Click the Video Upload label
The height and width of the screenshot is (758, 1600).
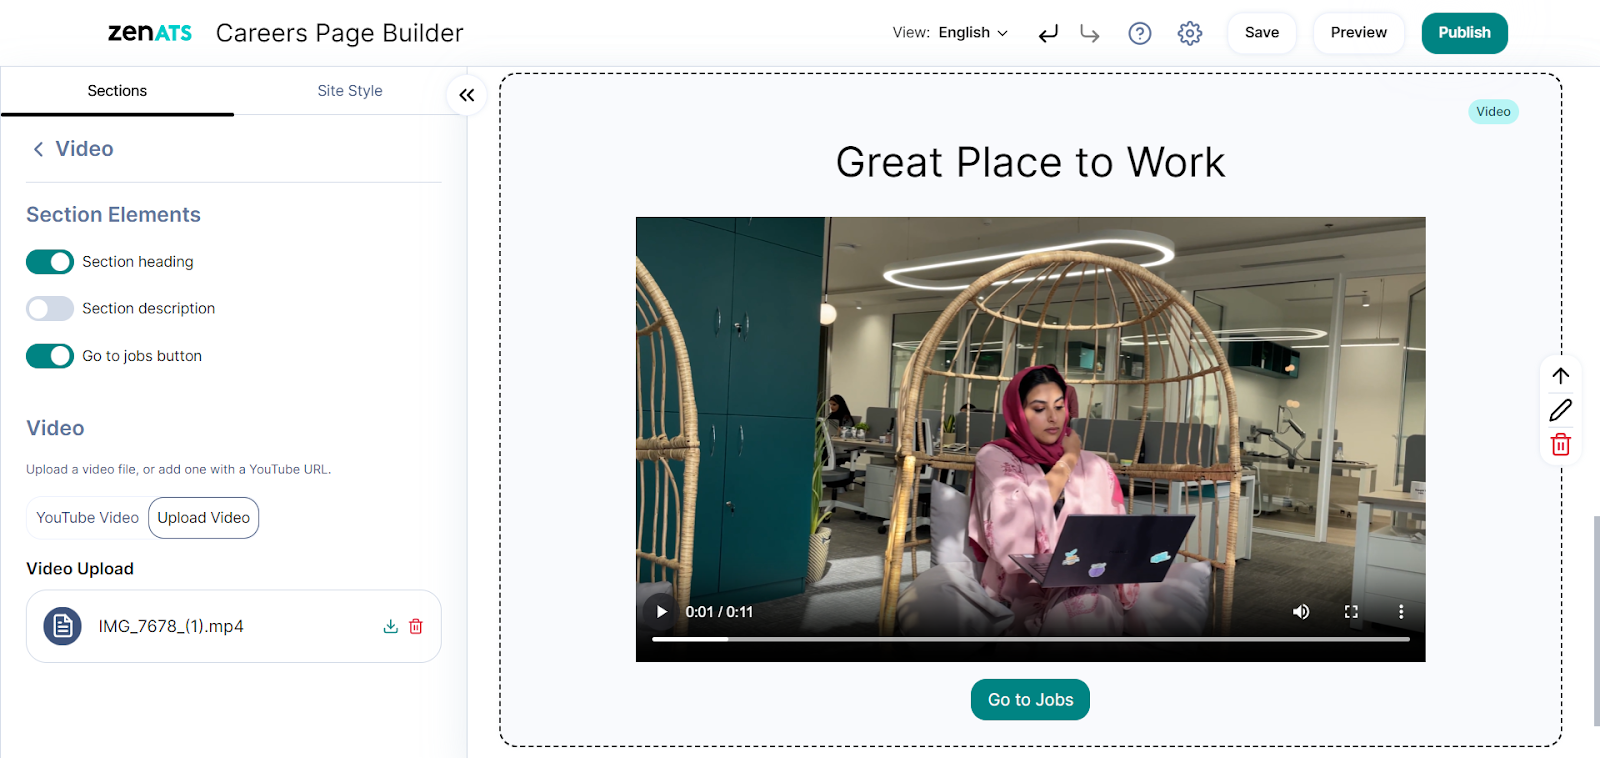click(80, 569)
